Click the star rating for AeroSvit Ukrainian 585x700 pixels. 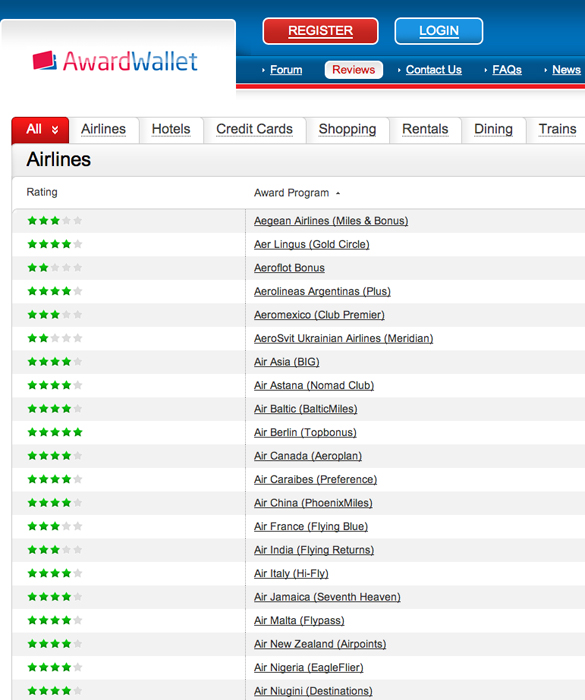click(x=55, y=338)
